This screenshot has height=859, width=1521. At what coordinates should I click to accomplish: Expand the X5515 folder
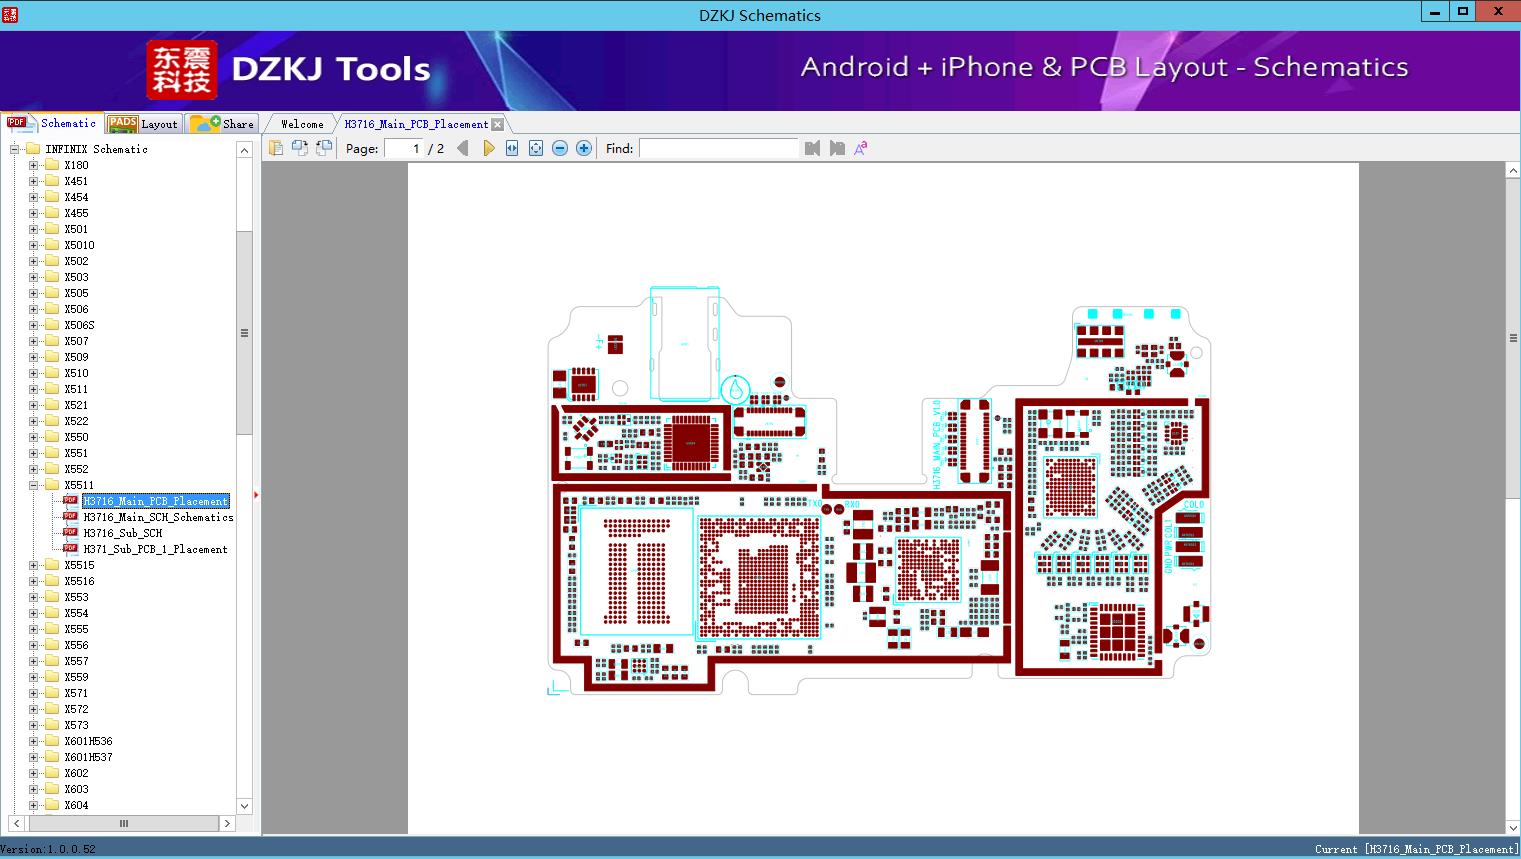pos(33,565)
